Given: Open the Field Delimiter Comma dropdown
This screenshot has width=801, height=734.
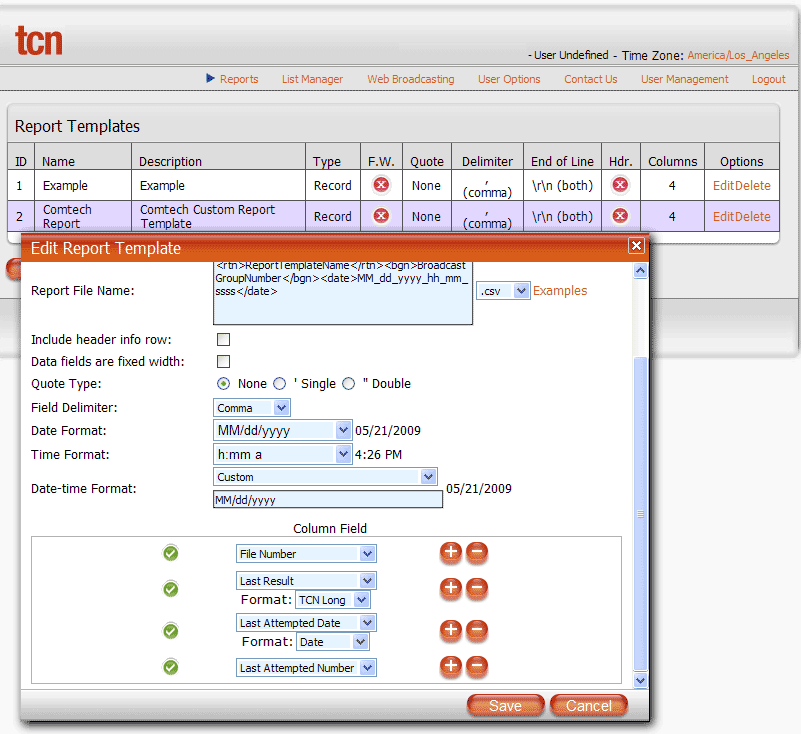Looking at the screenshot, I should [x=252, y=407].
